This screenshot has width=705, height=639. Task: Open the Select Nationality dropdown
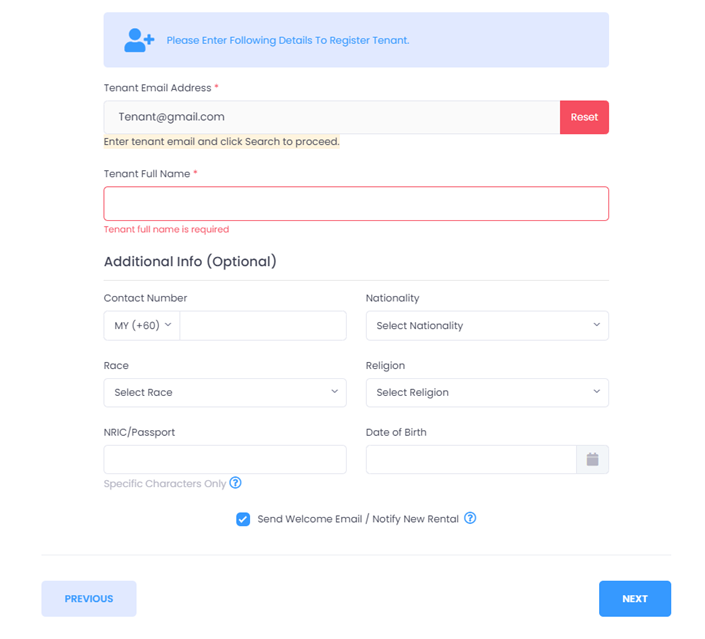(x=487, y=325)
